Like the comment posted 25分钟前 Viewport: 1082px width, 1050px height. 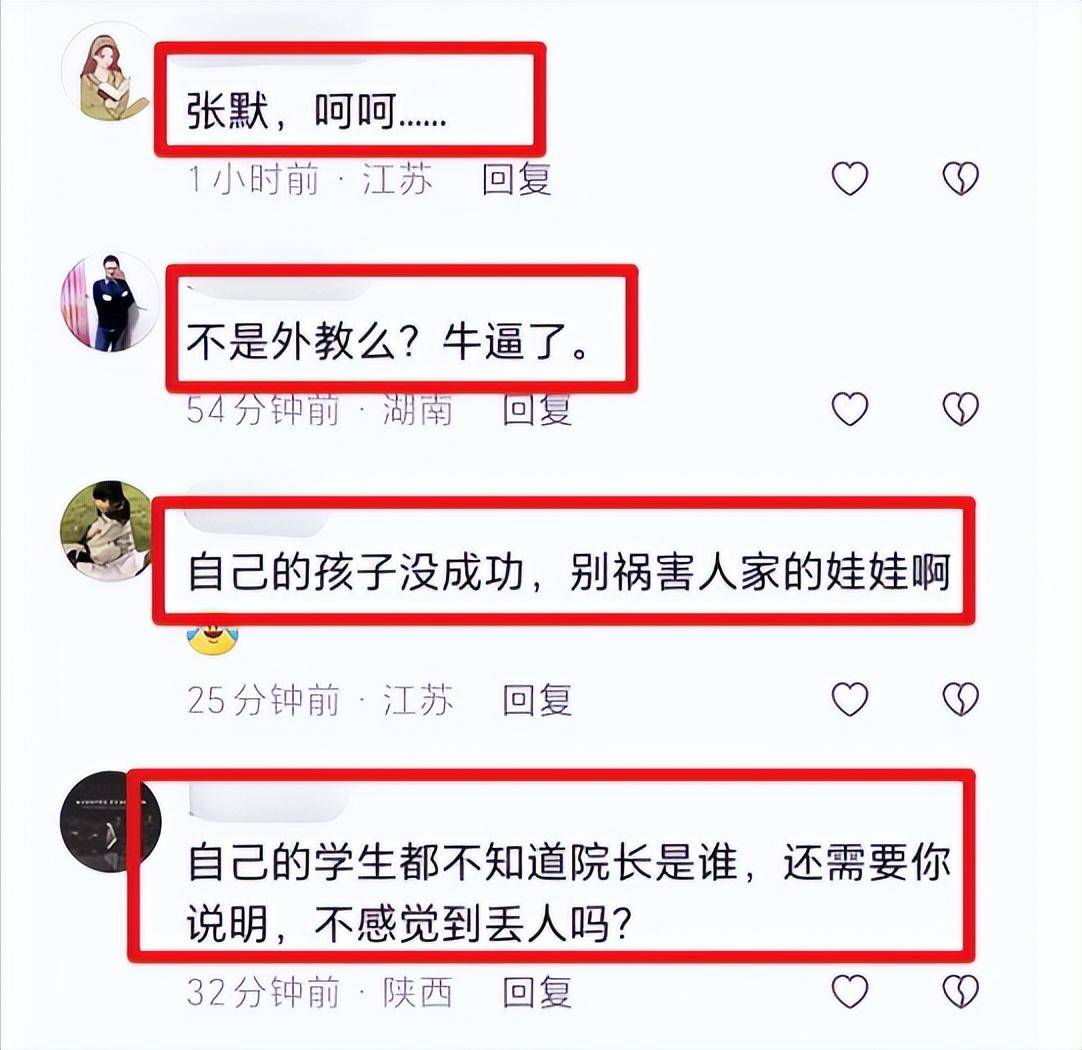pos(849,699)
